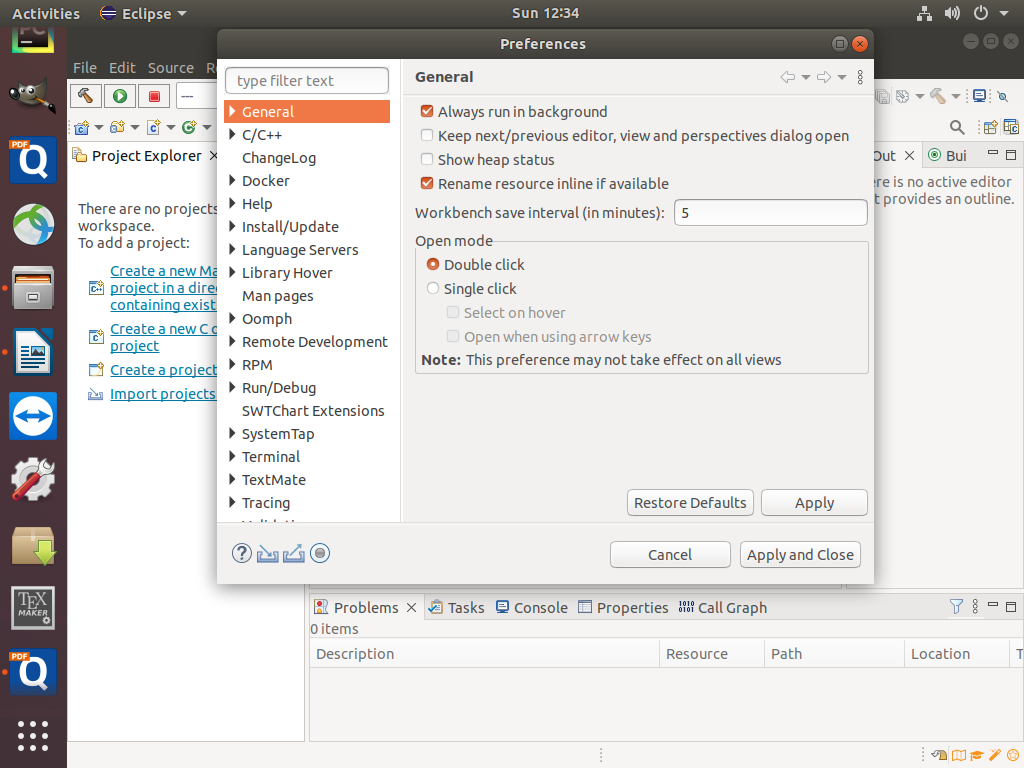Expand the General preferences node
Image resolution: width=1024 pixels, height=768 pixels.
pyautogui.click(x=232, y=112)
